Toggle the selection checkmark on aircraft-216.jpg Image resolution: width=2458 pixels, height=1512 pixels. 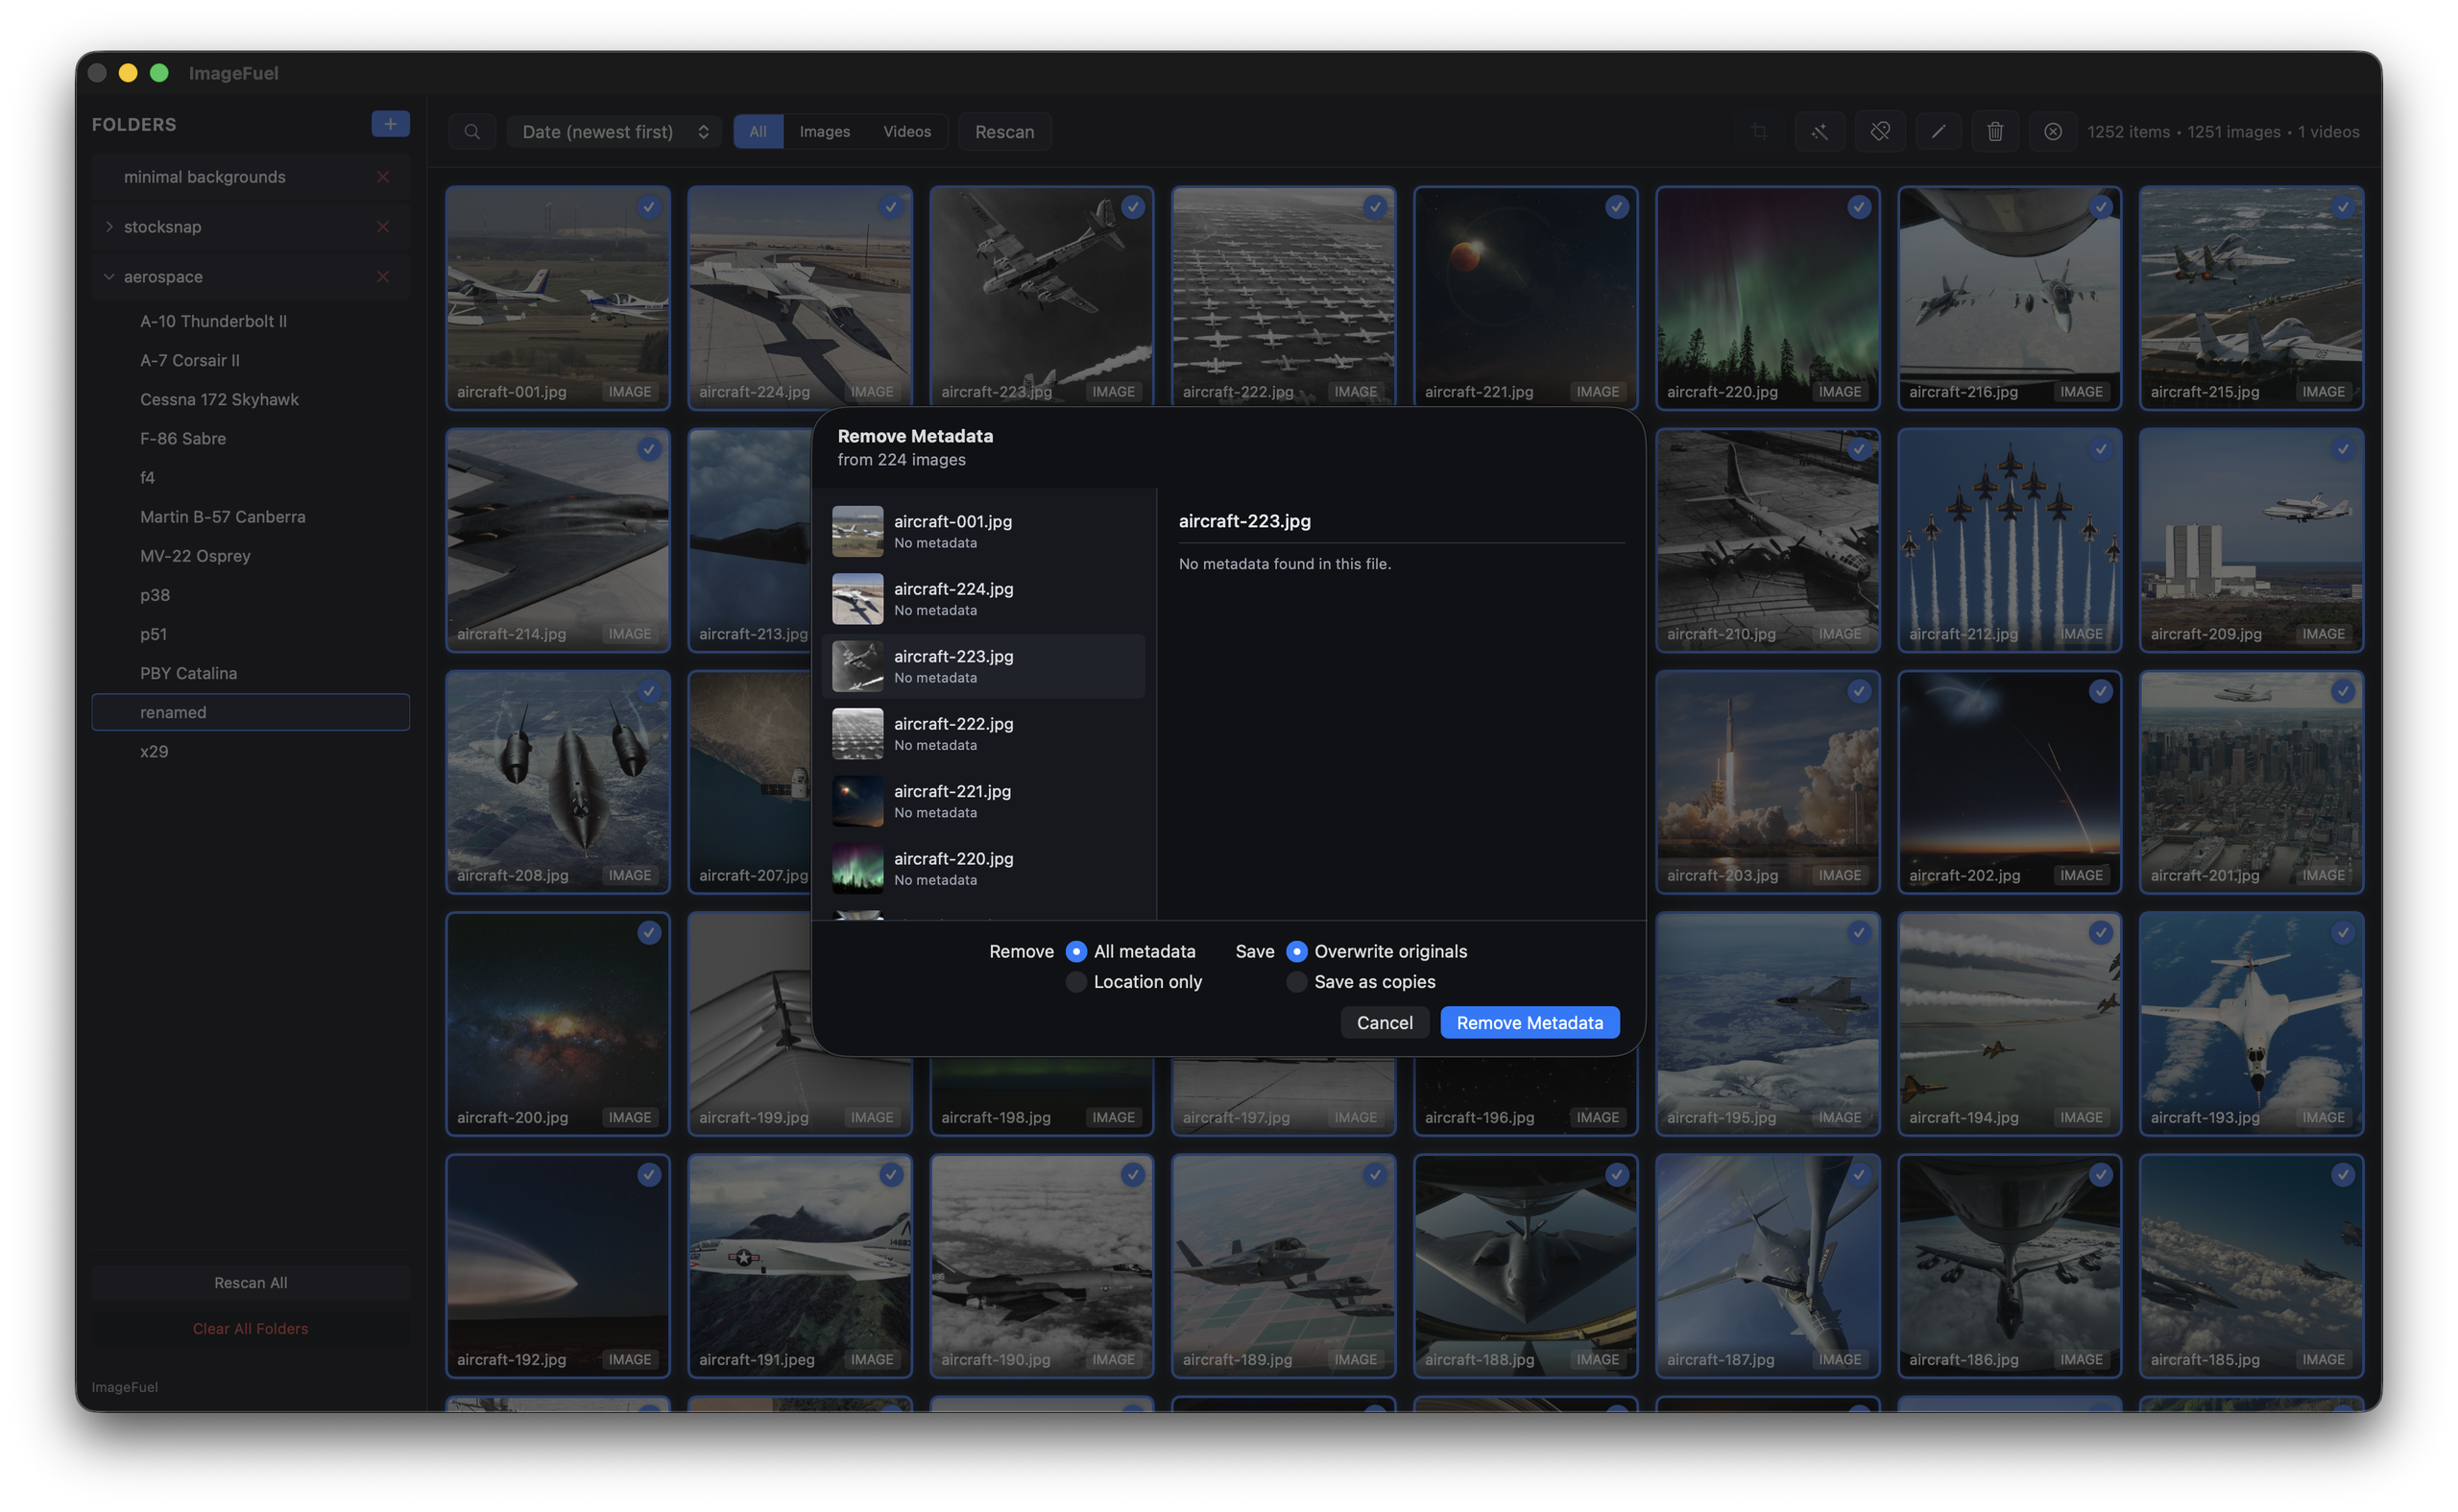tap(2101, 207)
